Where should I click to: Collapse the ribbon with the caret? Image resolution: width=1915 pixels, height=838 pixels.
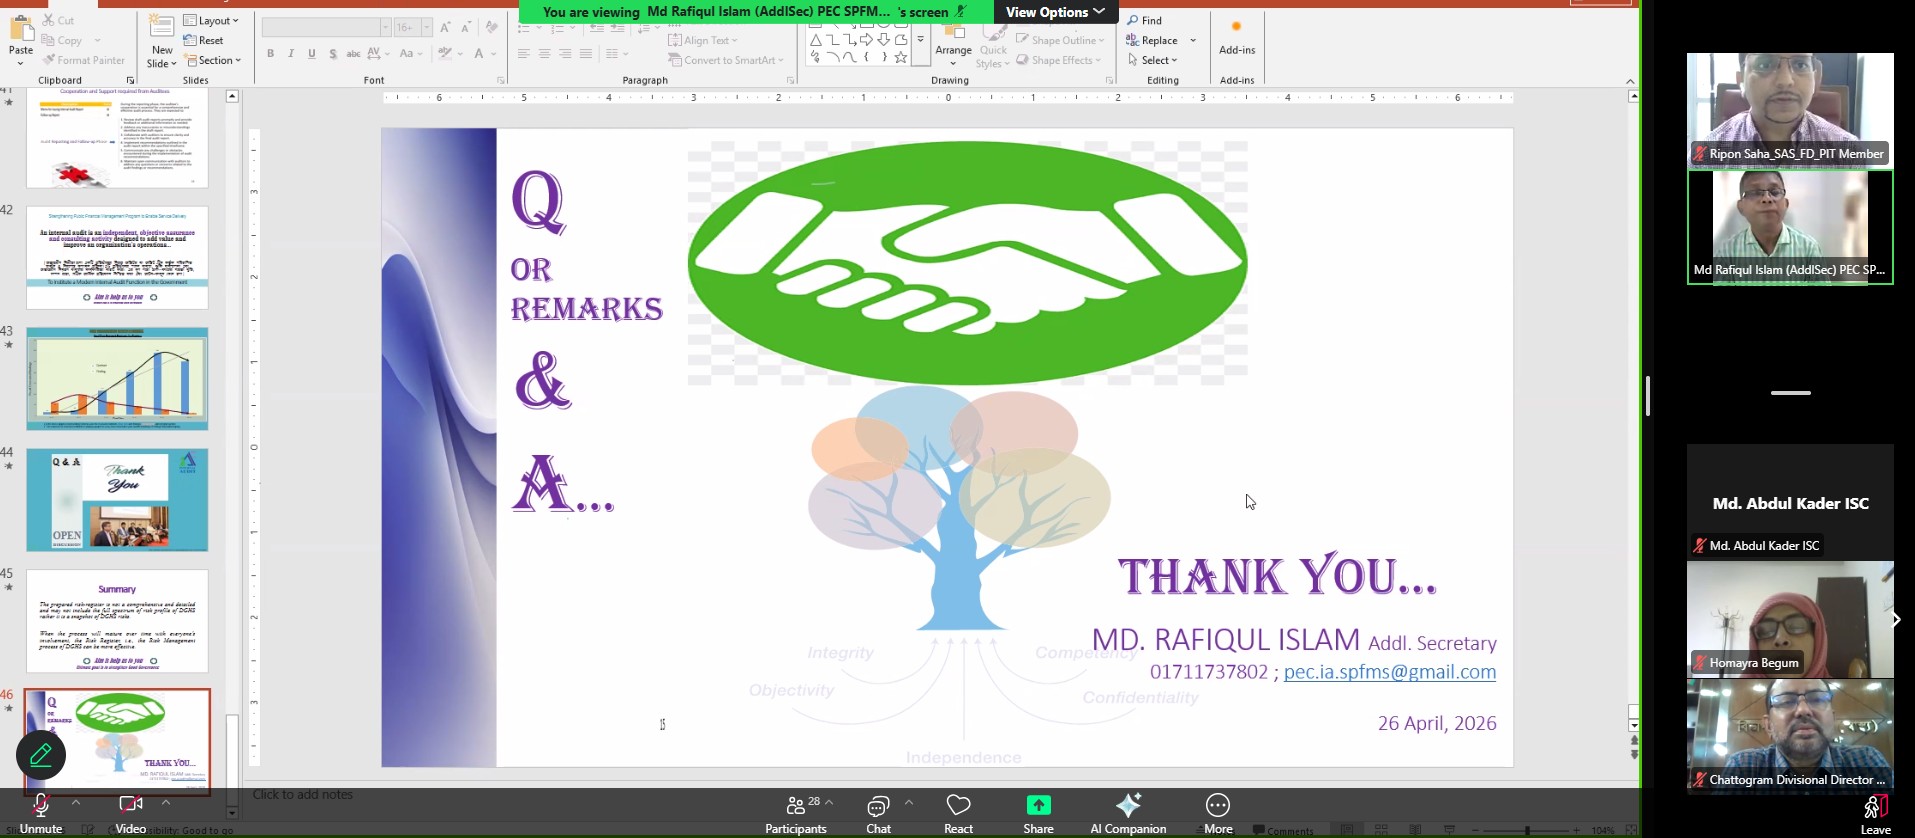click(x=1630, y=81)
